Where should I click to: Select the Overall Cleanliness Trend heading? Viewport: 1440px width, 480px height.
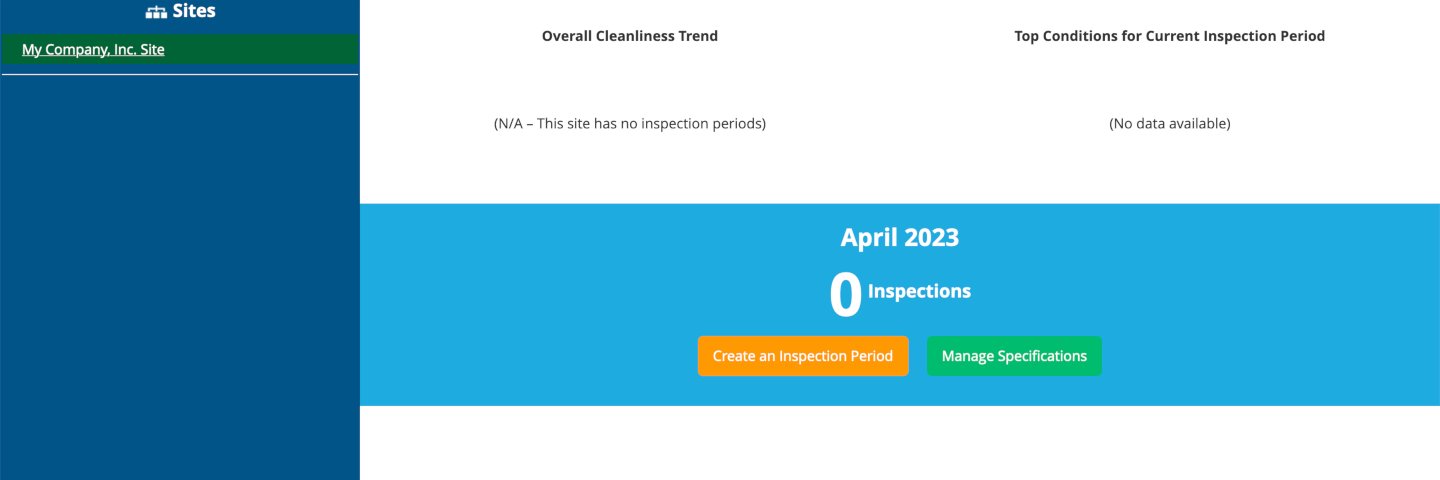pos(630,36)
